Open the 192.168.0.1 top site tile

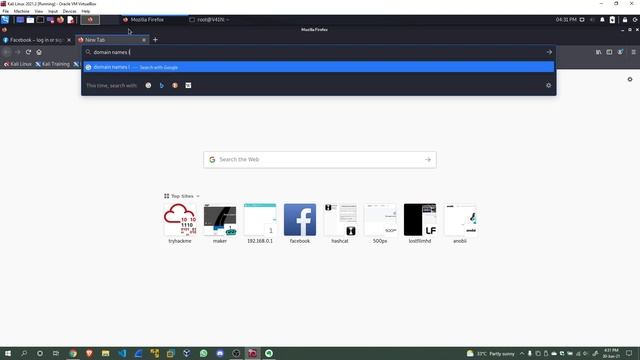260,224
